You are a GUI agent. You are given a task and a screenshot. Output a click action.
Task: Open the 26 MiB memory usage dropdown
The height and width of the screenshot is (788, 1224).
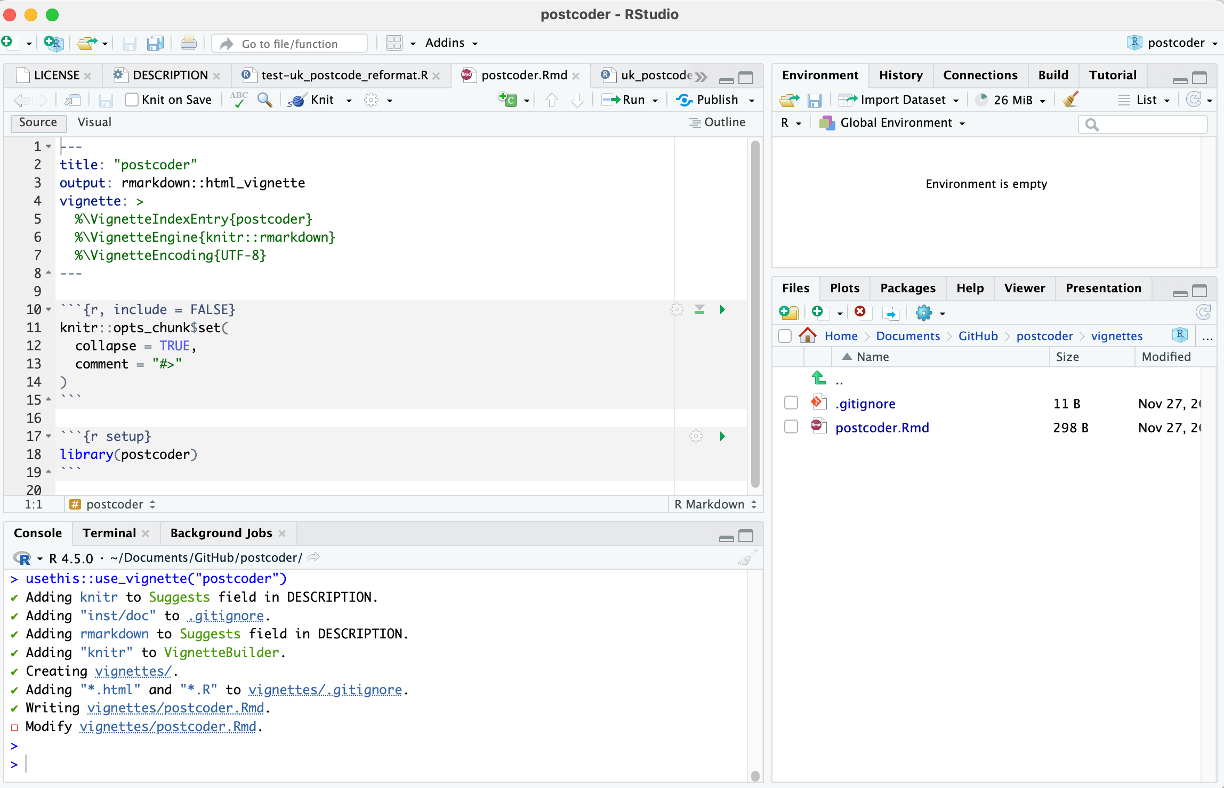tap(1011, 100)
